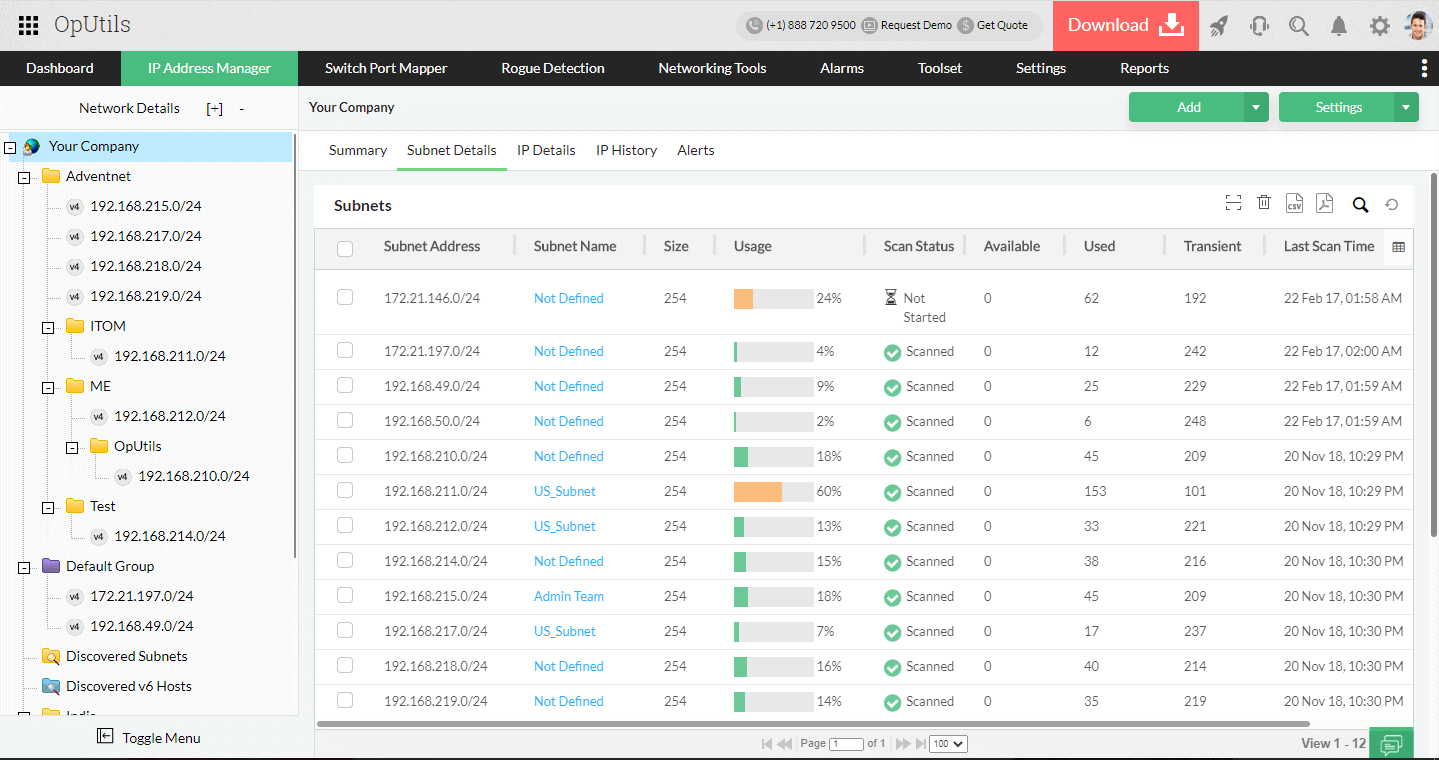Open the Settings button dropdown arrow
The image size is (1439, 760).
coord(1406,107)
